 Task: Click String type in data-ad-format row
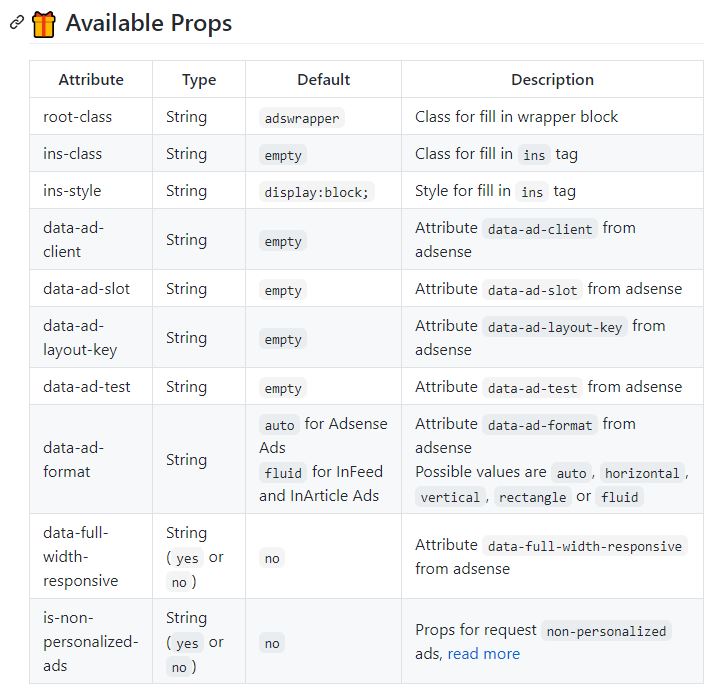tap(186, 460)
